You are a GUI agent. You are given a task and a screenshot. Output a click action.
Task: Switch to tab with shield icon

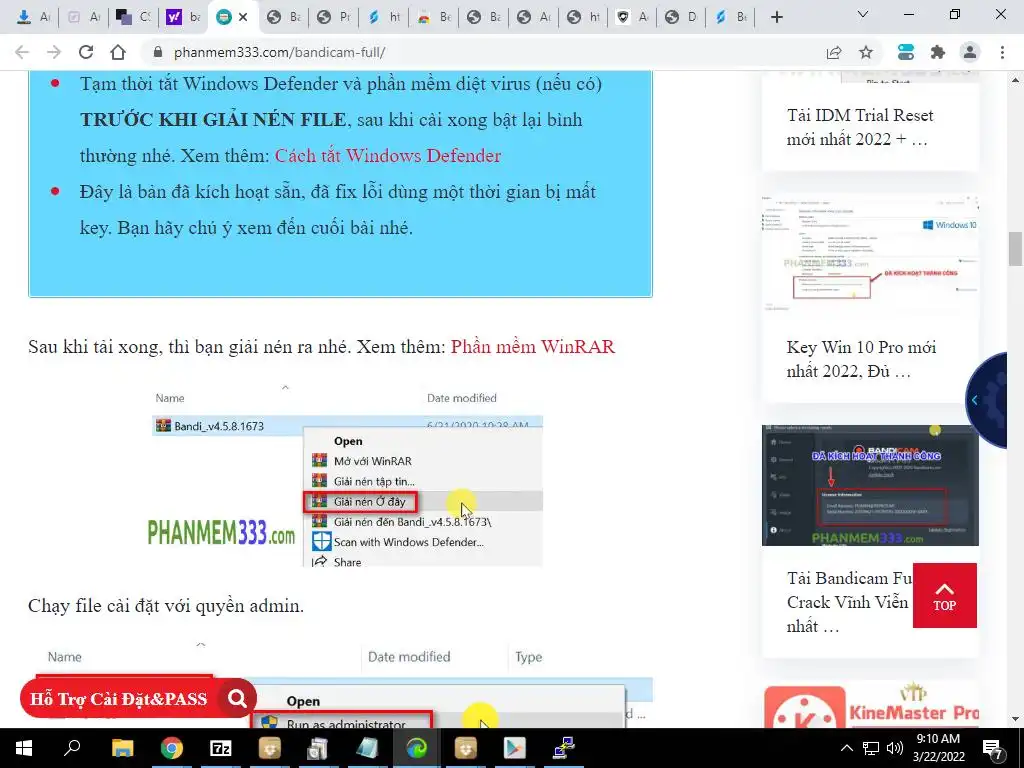pos(632,17)
